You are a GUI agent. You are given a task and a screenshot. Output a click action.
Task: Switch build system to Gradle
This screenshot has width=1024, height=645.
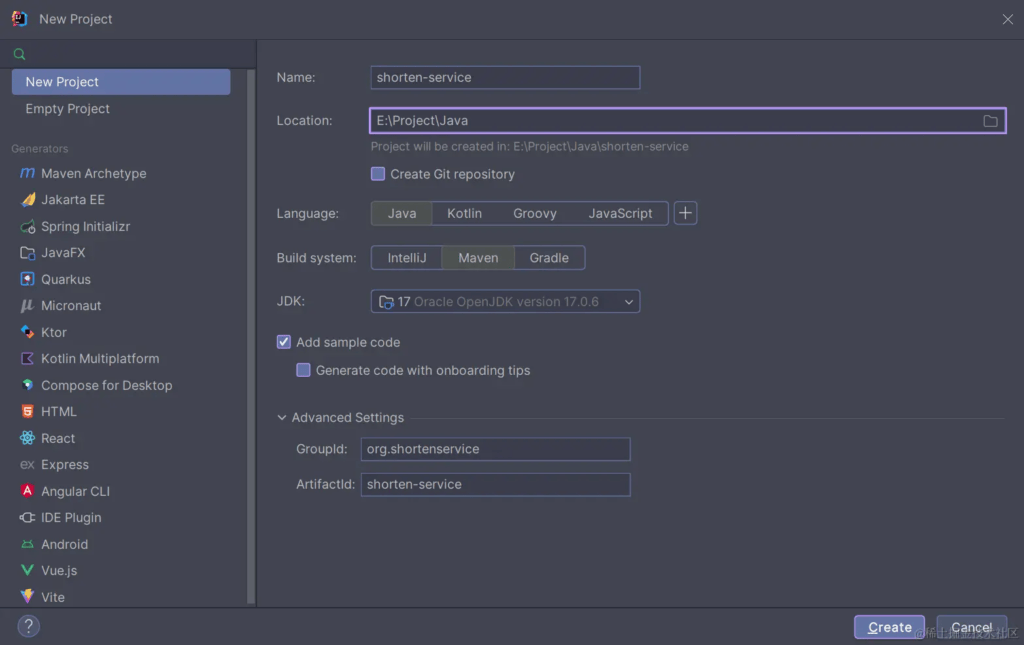pos(549,258)
